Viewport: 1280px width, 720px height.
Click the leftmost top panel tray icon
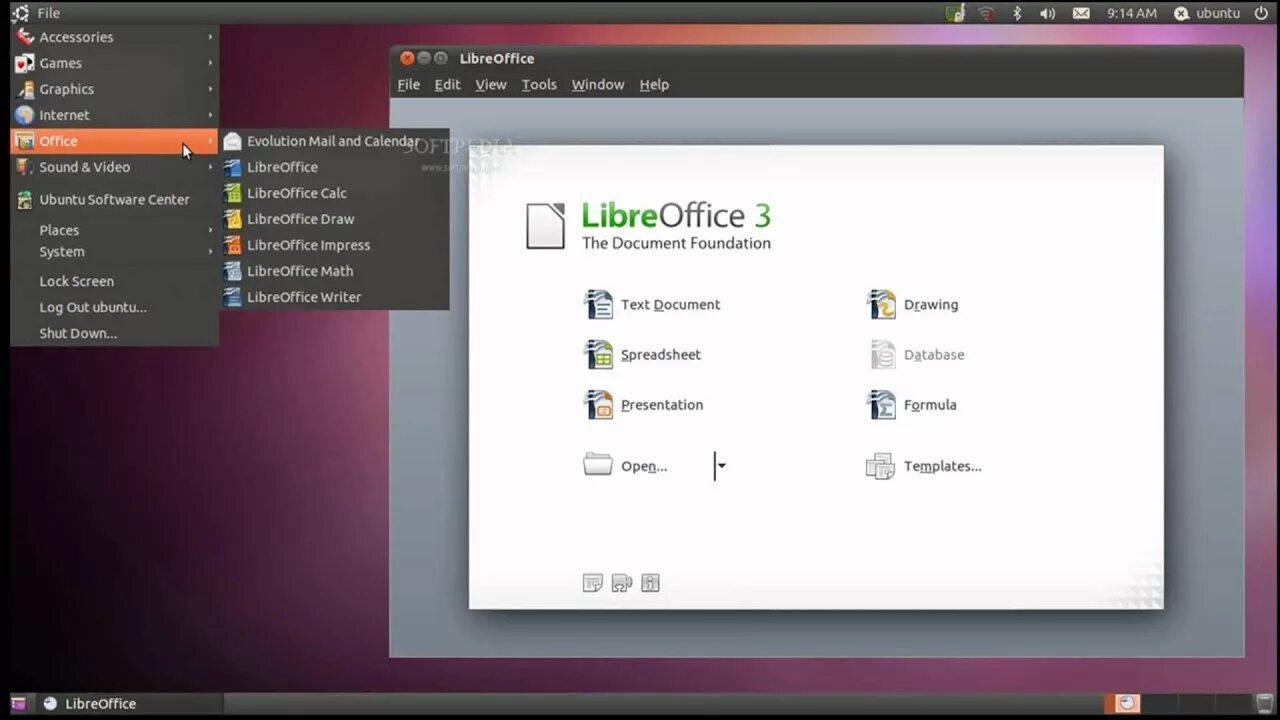click(x=955, y=13)
